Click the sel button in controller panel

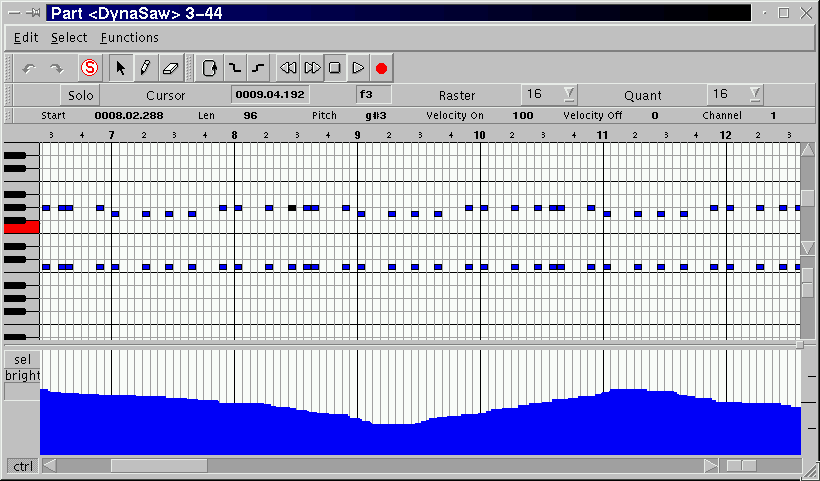tap(21, 359)
